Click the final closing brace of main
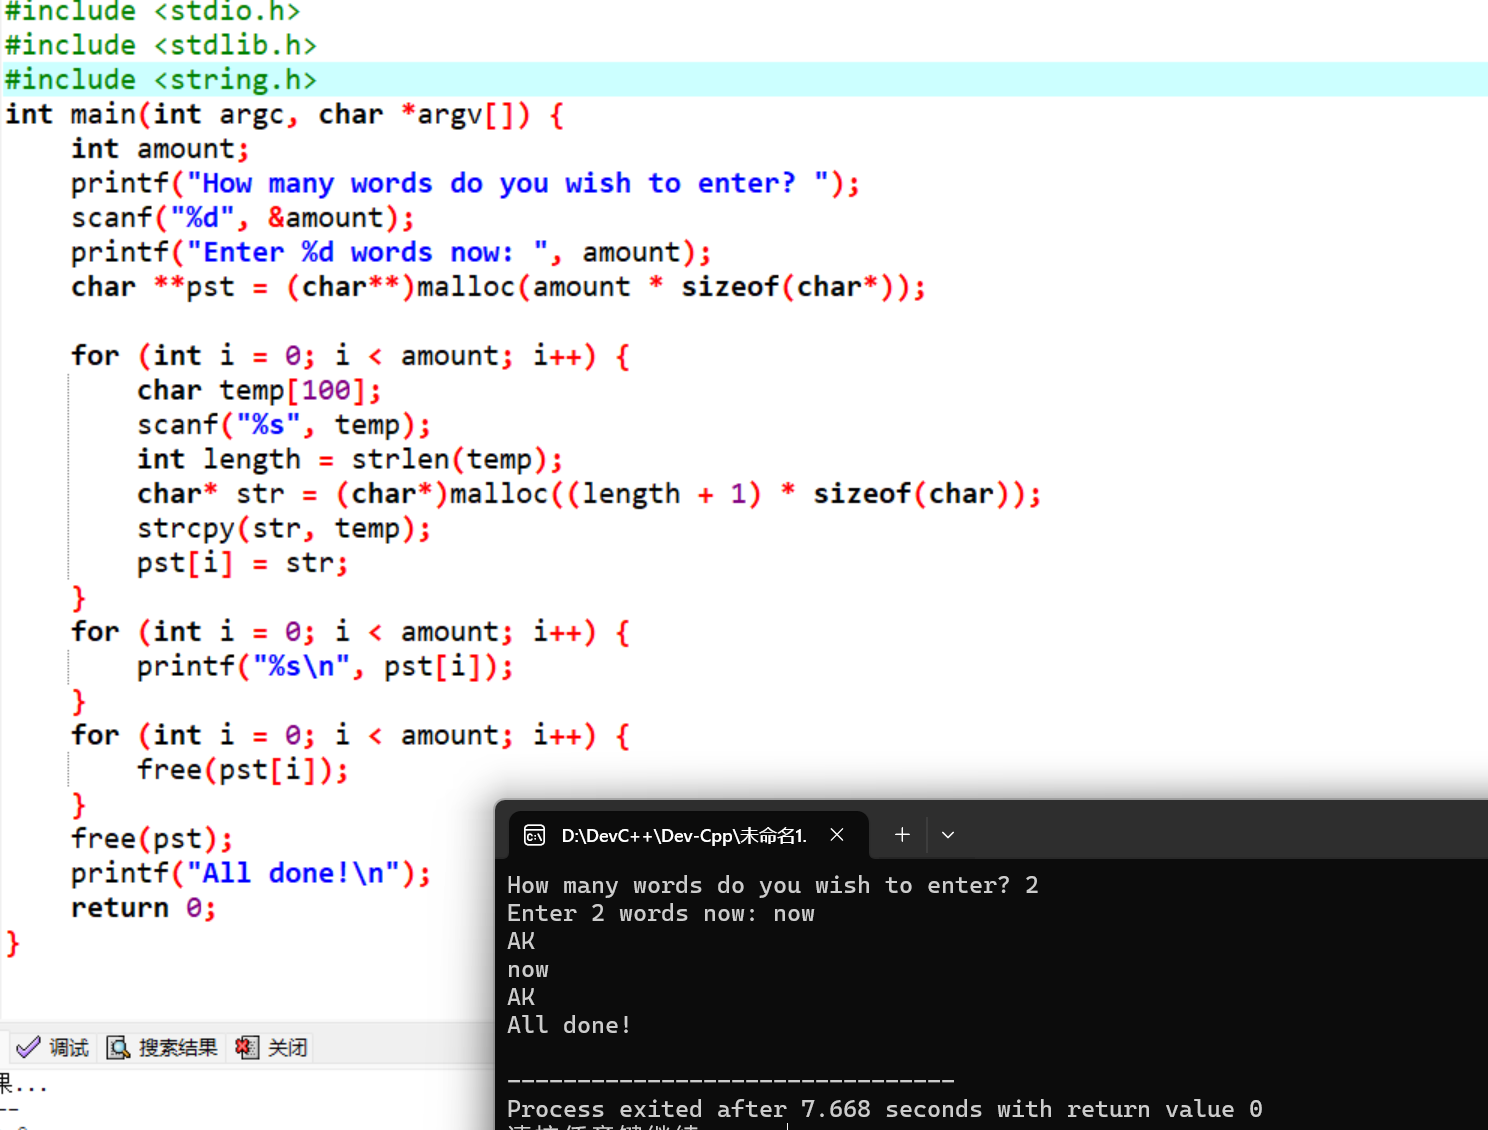Viewport: 1488px width, 1130px height. pyautogui.click(x=12, y=942)
